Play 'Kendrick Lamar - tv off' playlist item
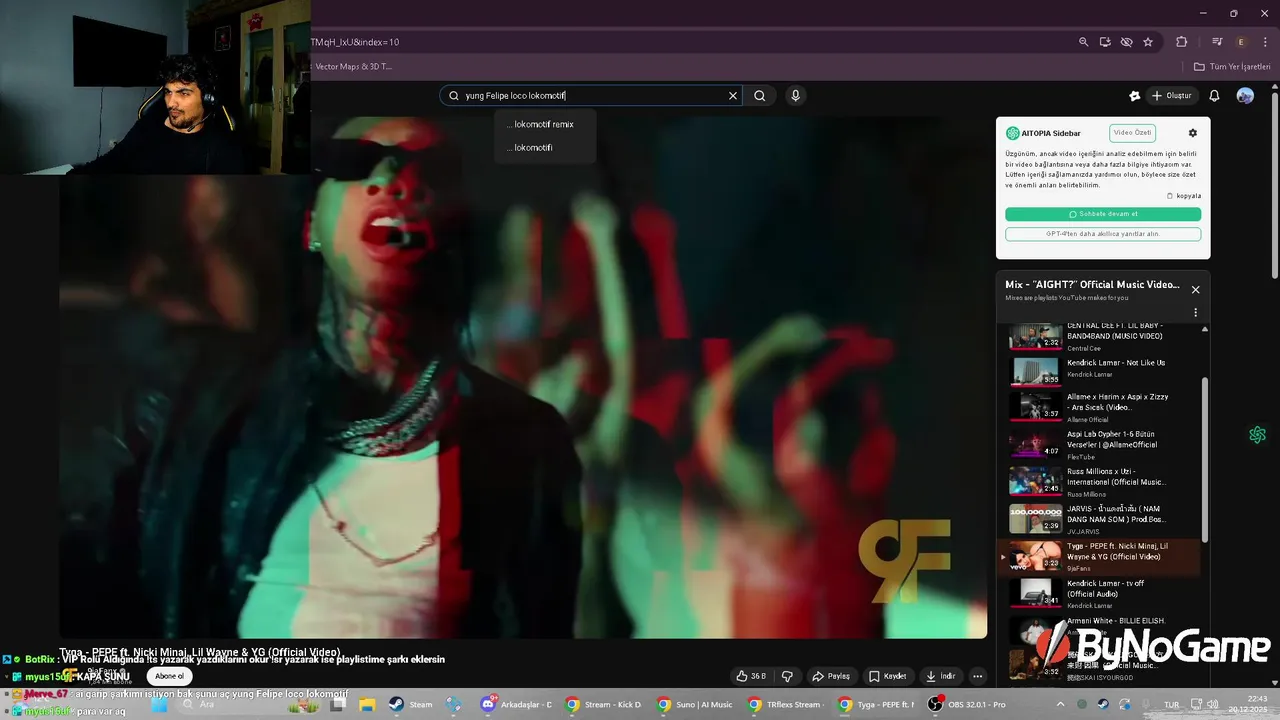Image resolution: width=1280 pixels, height=720 pixels. click(x=1100, y=593)
